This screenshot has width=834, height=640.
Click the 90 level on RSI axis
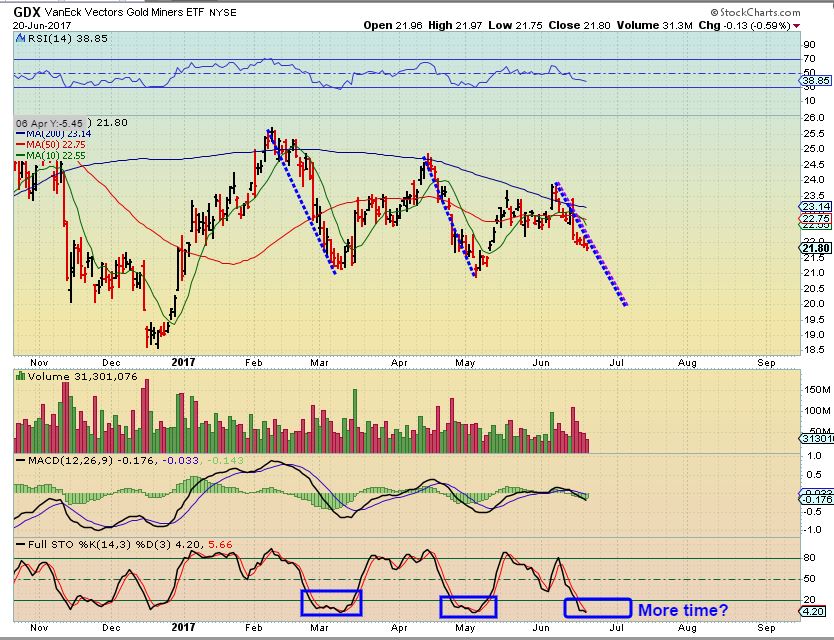(x=809, y=45)
